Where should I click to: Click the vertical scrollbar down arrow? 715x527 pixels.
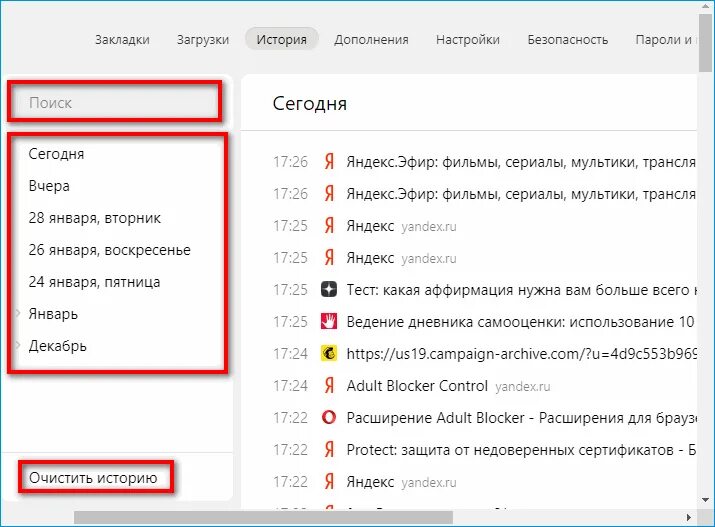click(706, 500)
